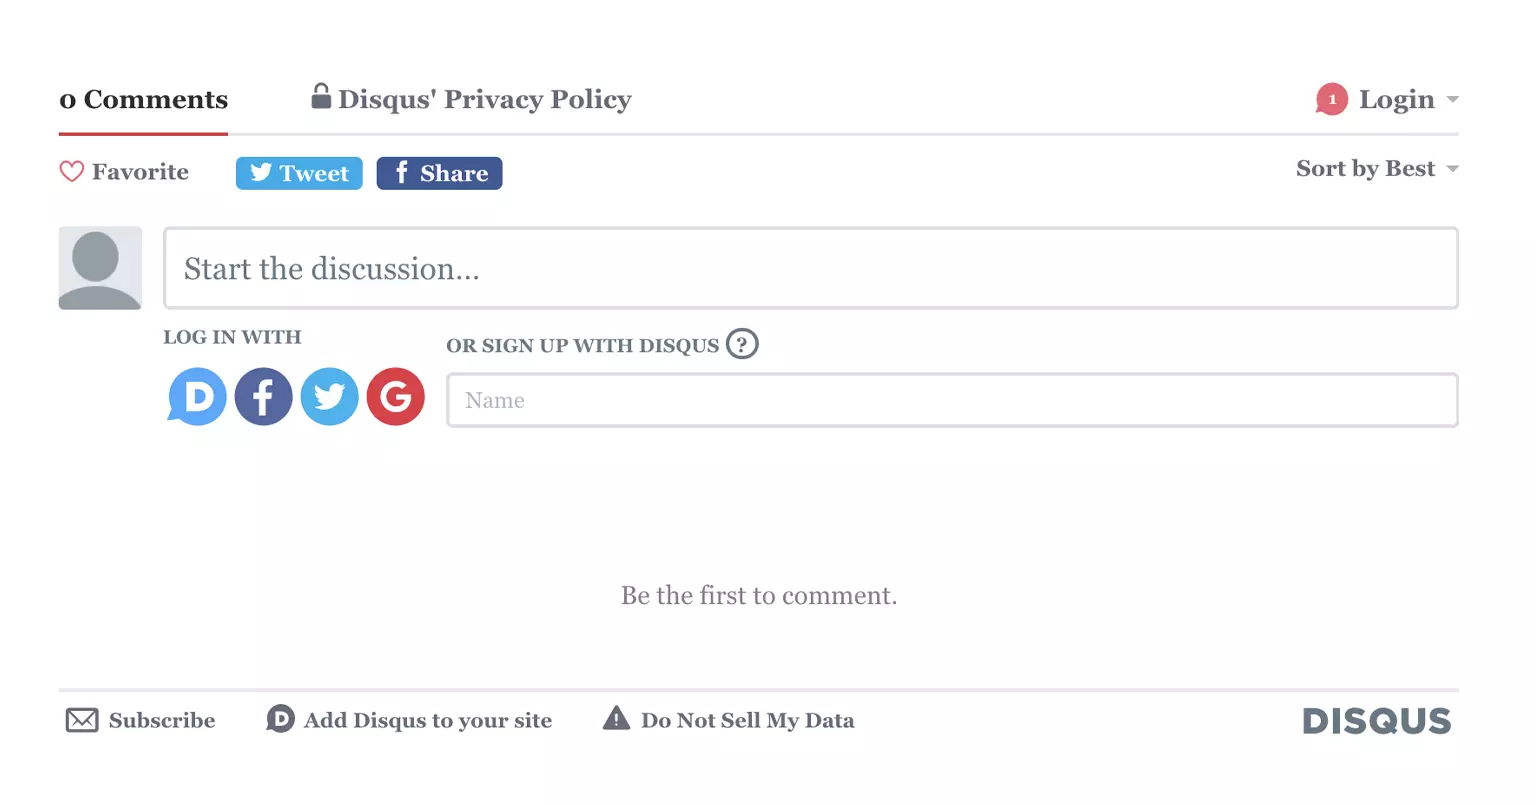Image resolution: width=1536 pixels, height=805 pixels.
Task: Select the 0 Comments tab
Action: point(143,100)
